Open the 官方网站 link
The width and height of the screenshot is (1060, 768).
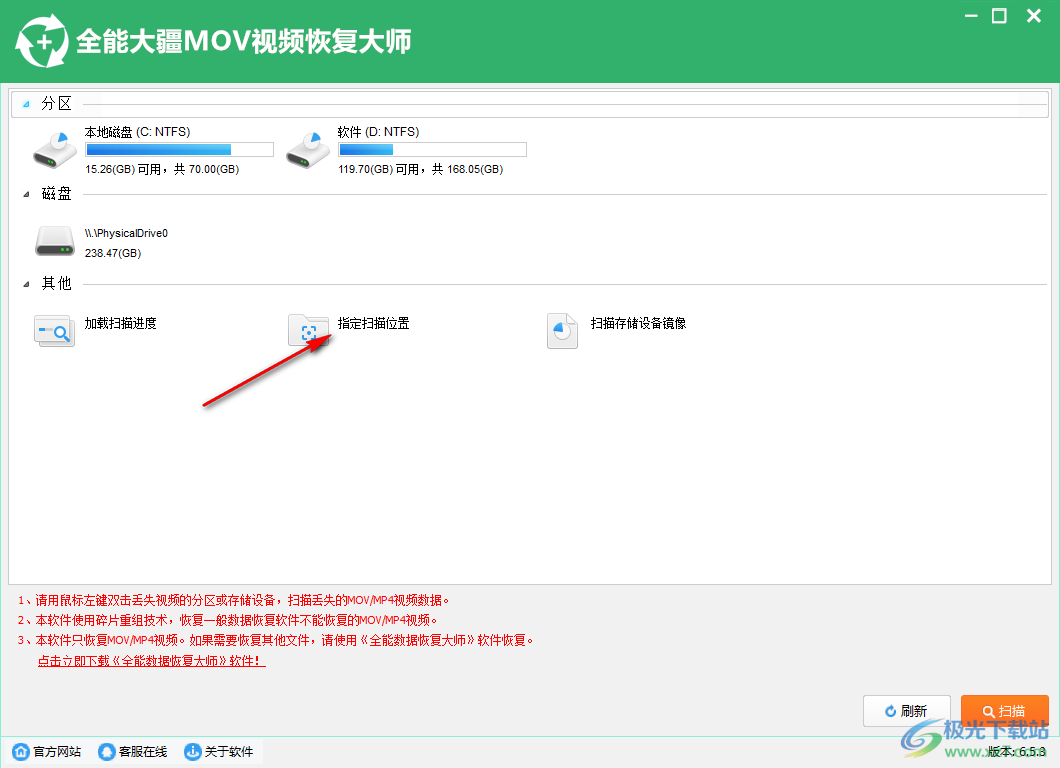57,751
